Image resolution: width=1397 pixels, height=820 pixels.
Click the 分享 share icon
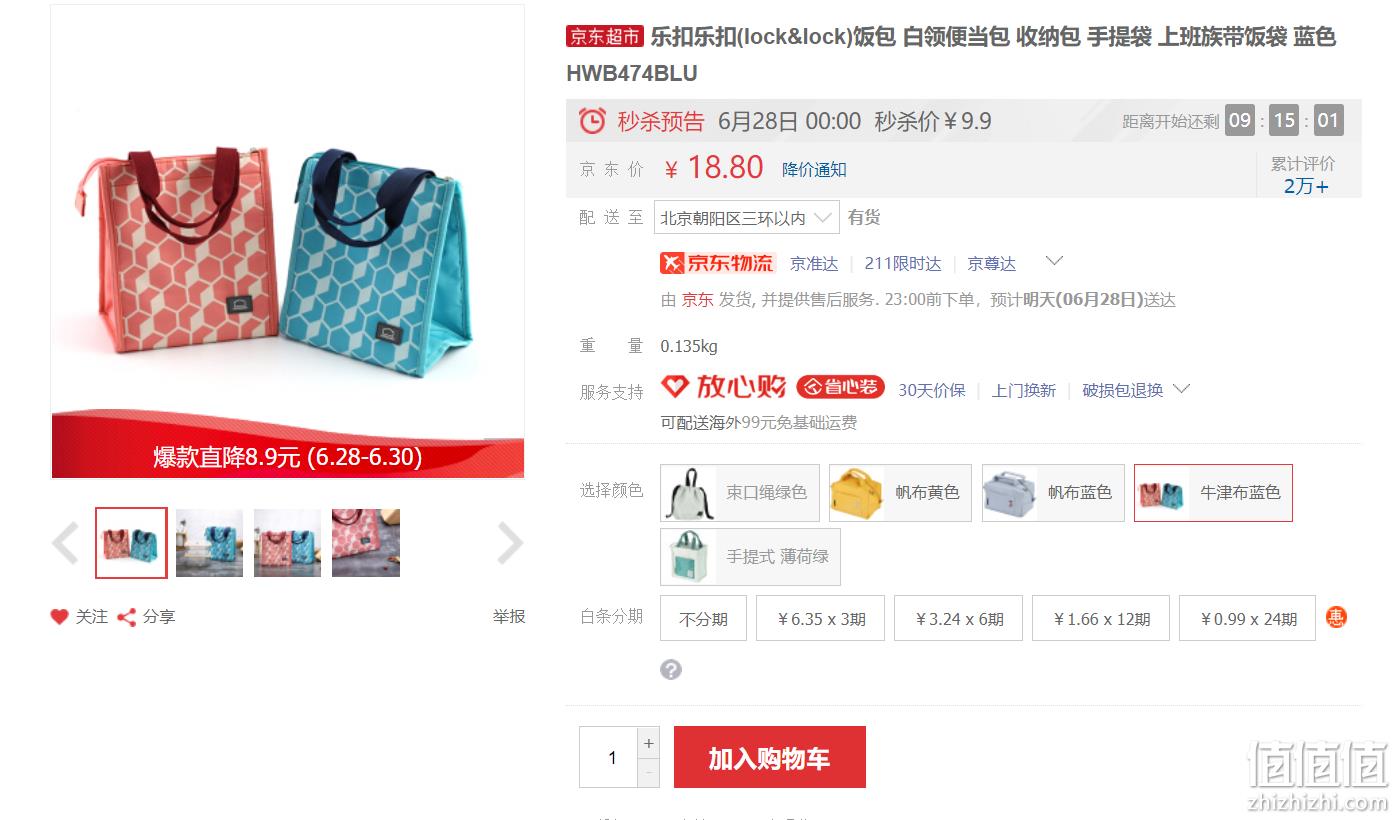pyautogui.click(x=127, y=617)
